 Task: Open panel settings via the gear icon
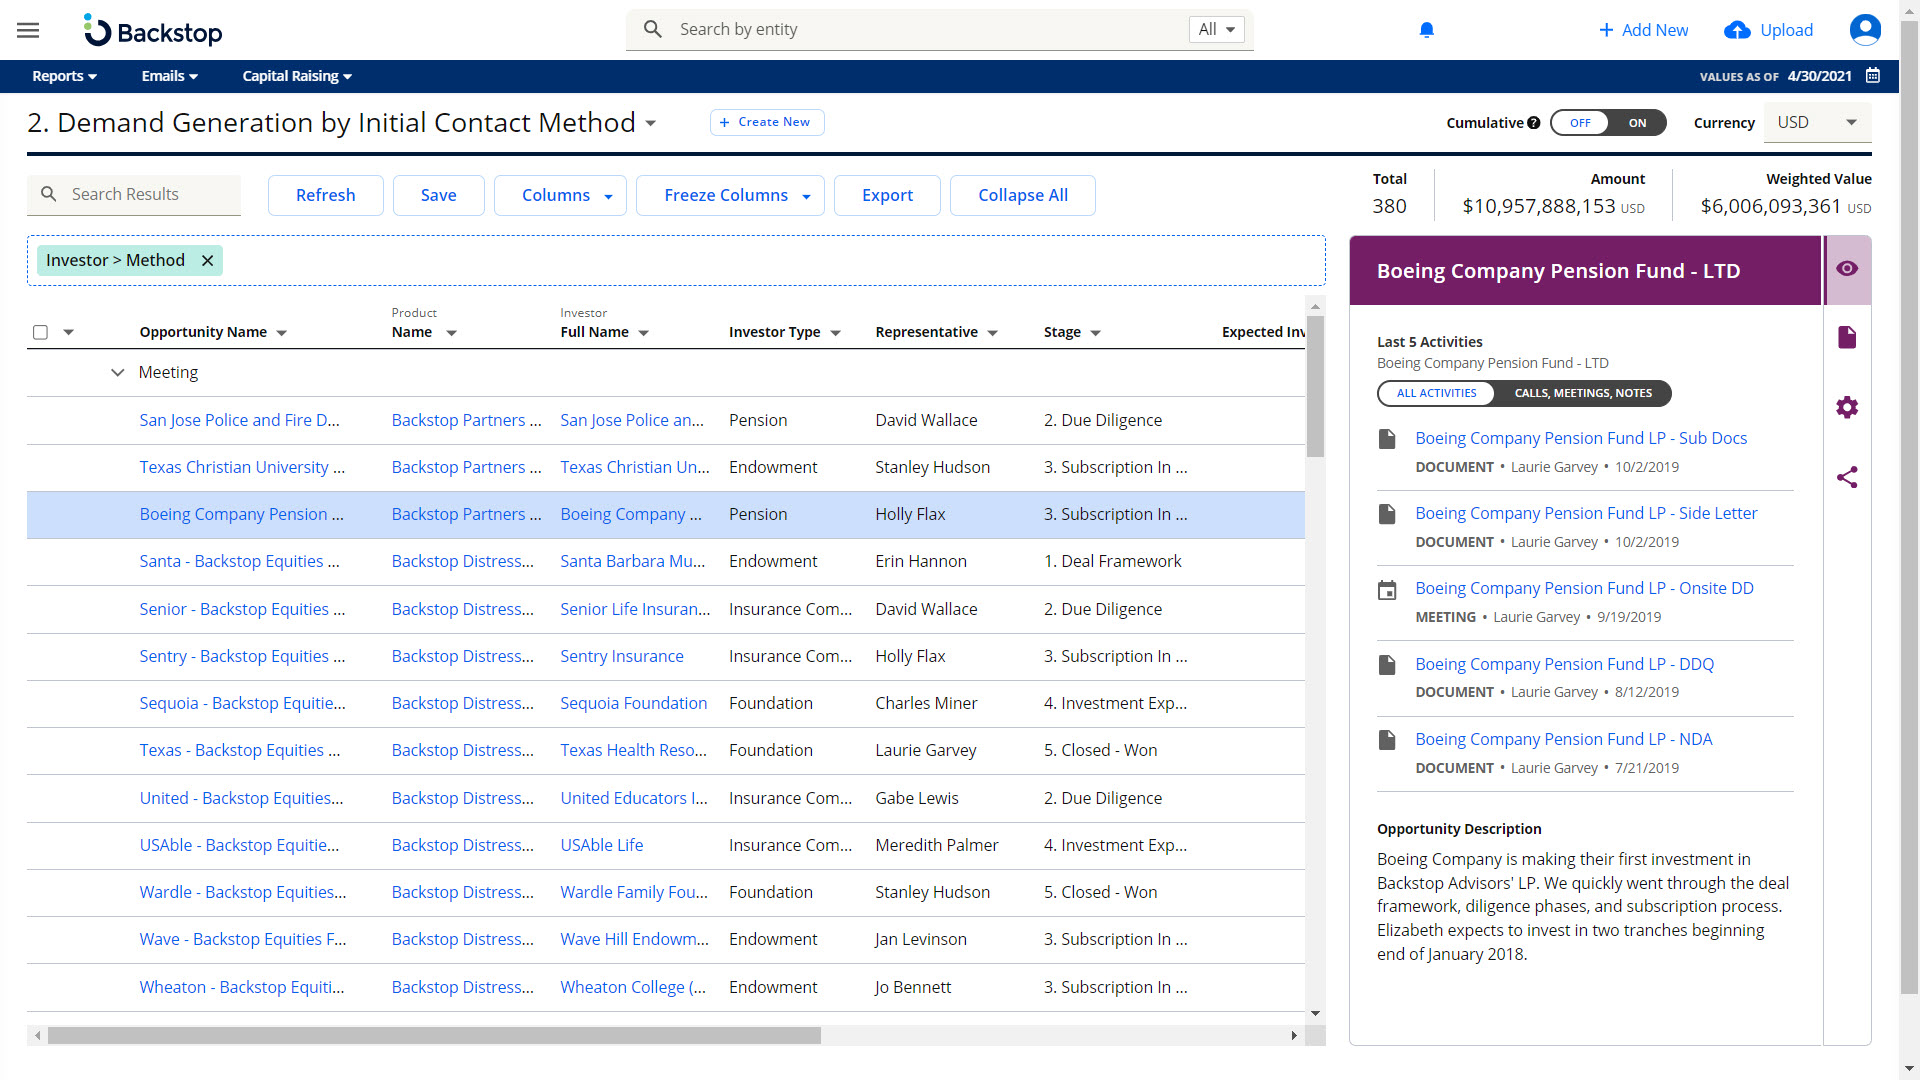(x=1847, y=407)
